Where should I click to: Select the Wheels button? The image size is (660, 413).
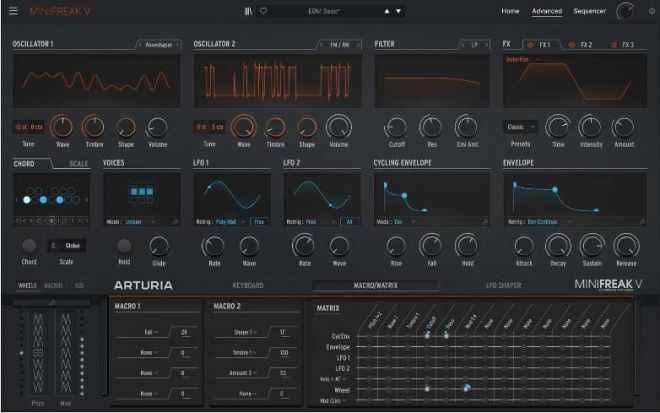(x=27, y=285)
